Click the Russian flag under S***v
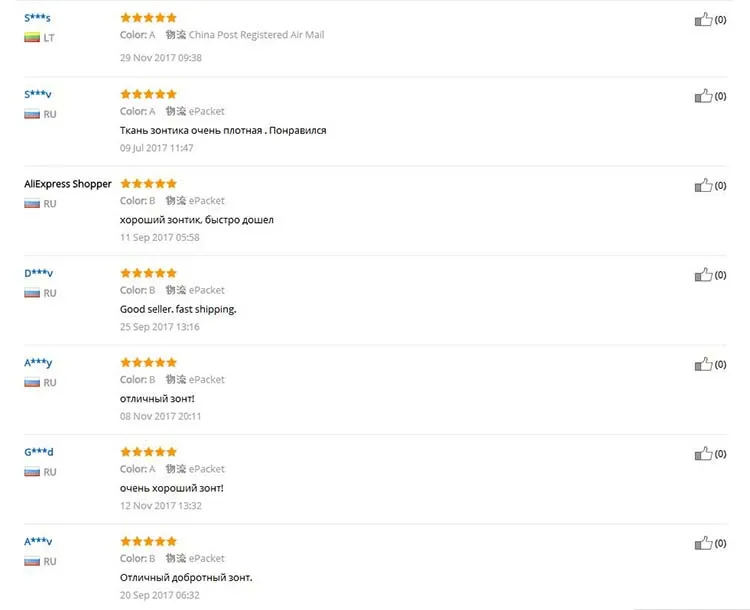The width and height of the screenshot is (750, 610). click(x=31, y=114)
